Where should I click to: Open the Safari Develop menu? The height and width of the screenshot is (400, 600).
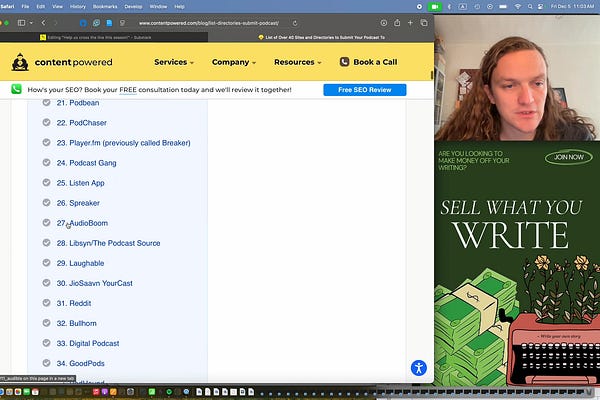point(133,7)
